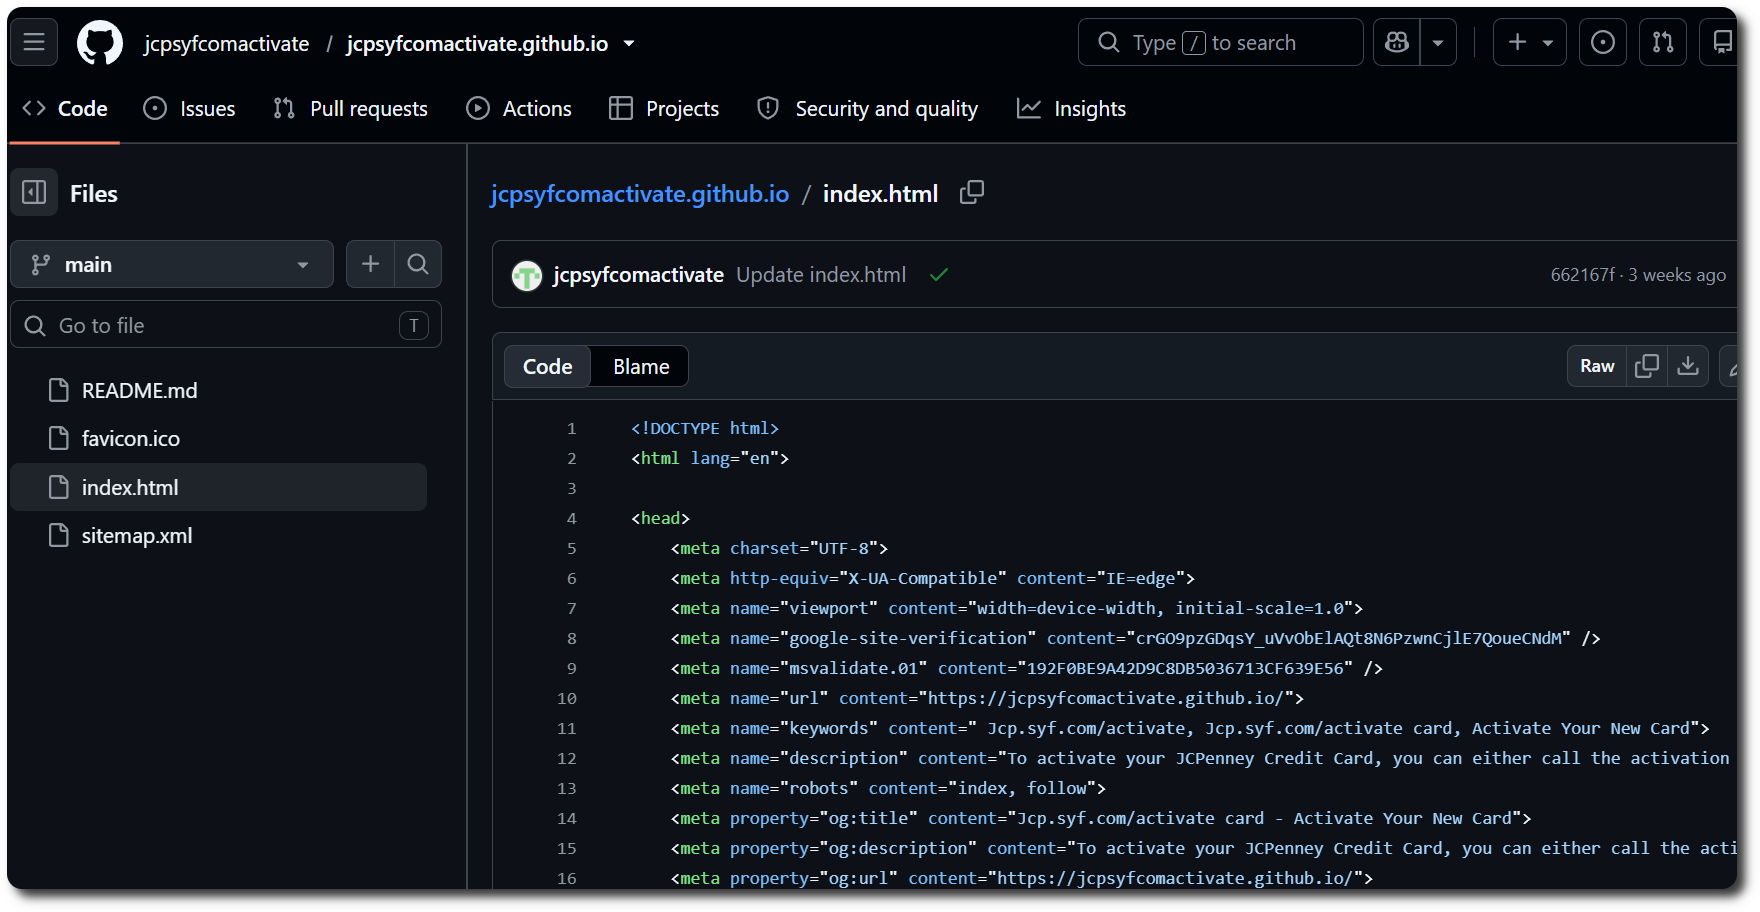Screen dimensions: 1760x912
Task: Click the <head> tag on line 4
Action: click(660, 518)
